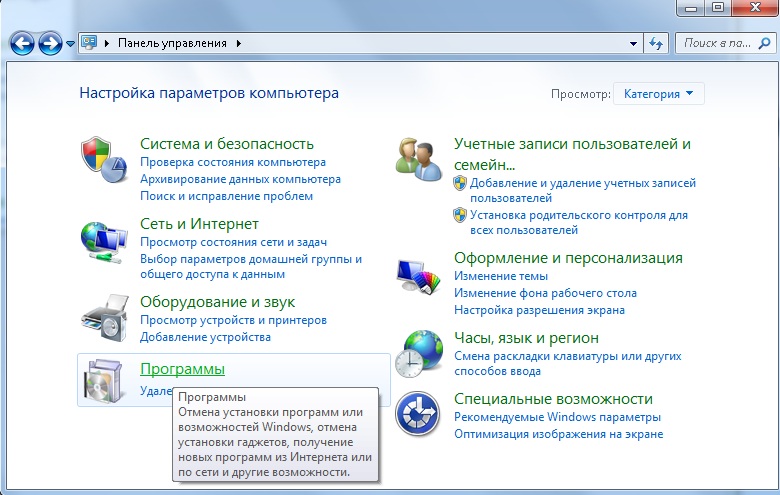Minimize the Control Panel window

tap(691, 7)
